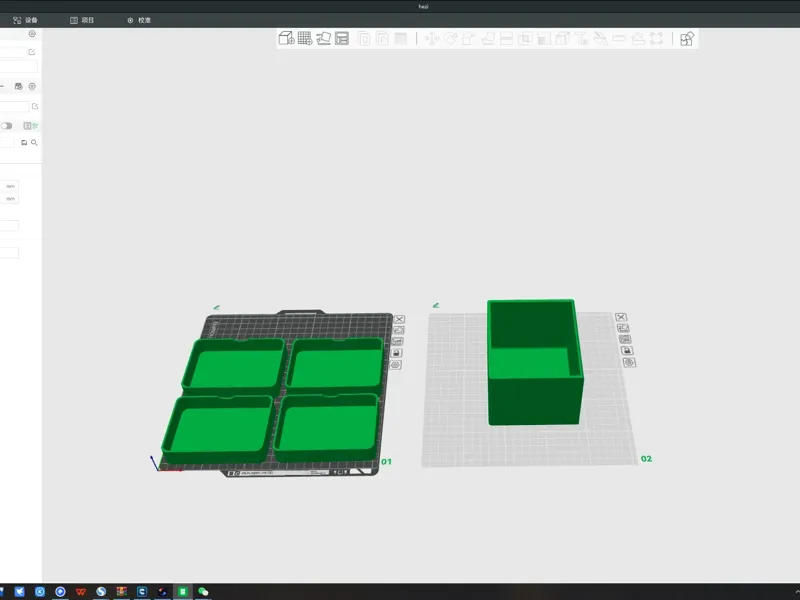Select the Cut tool
Viewport: 800px width, 600px height.
507,39
